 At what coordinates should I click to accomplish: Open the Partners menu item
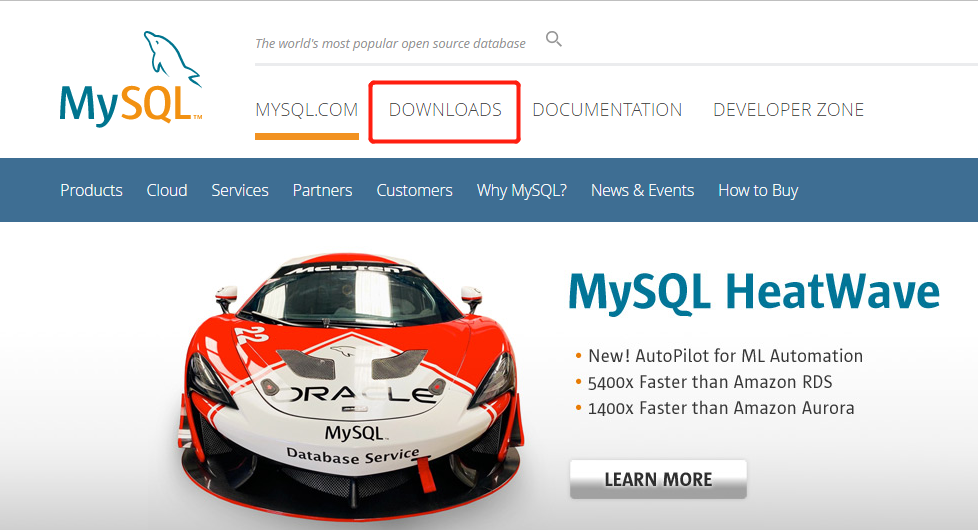(322, 190)
